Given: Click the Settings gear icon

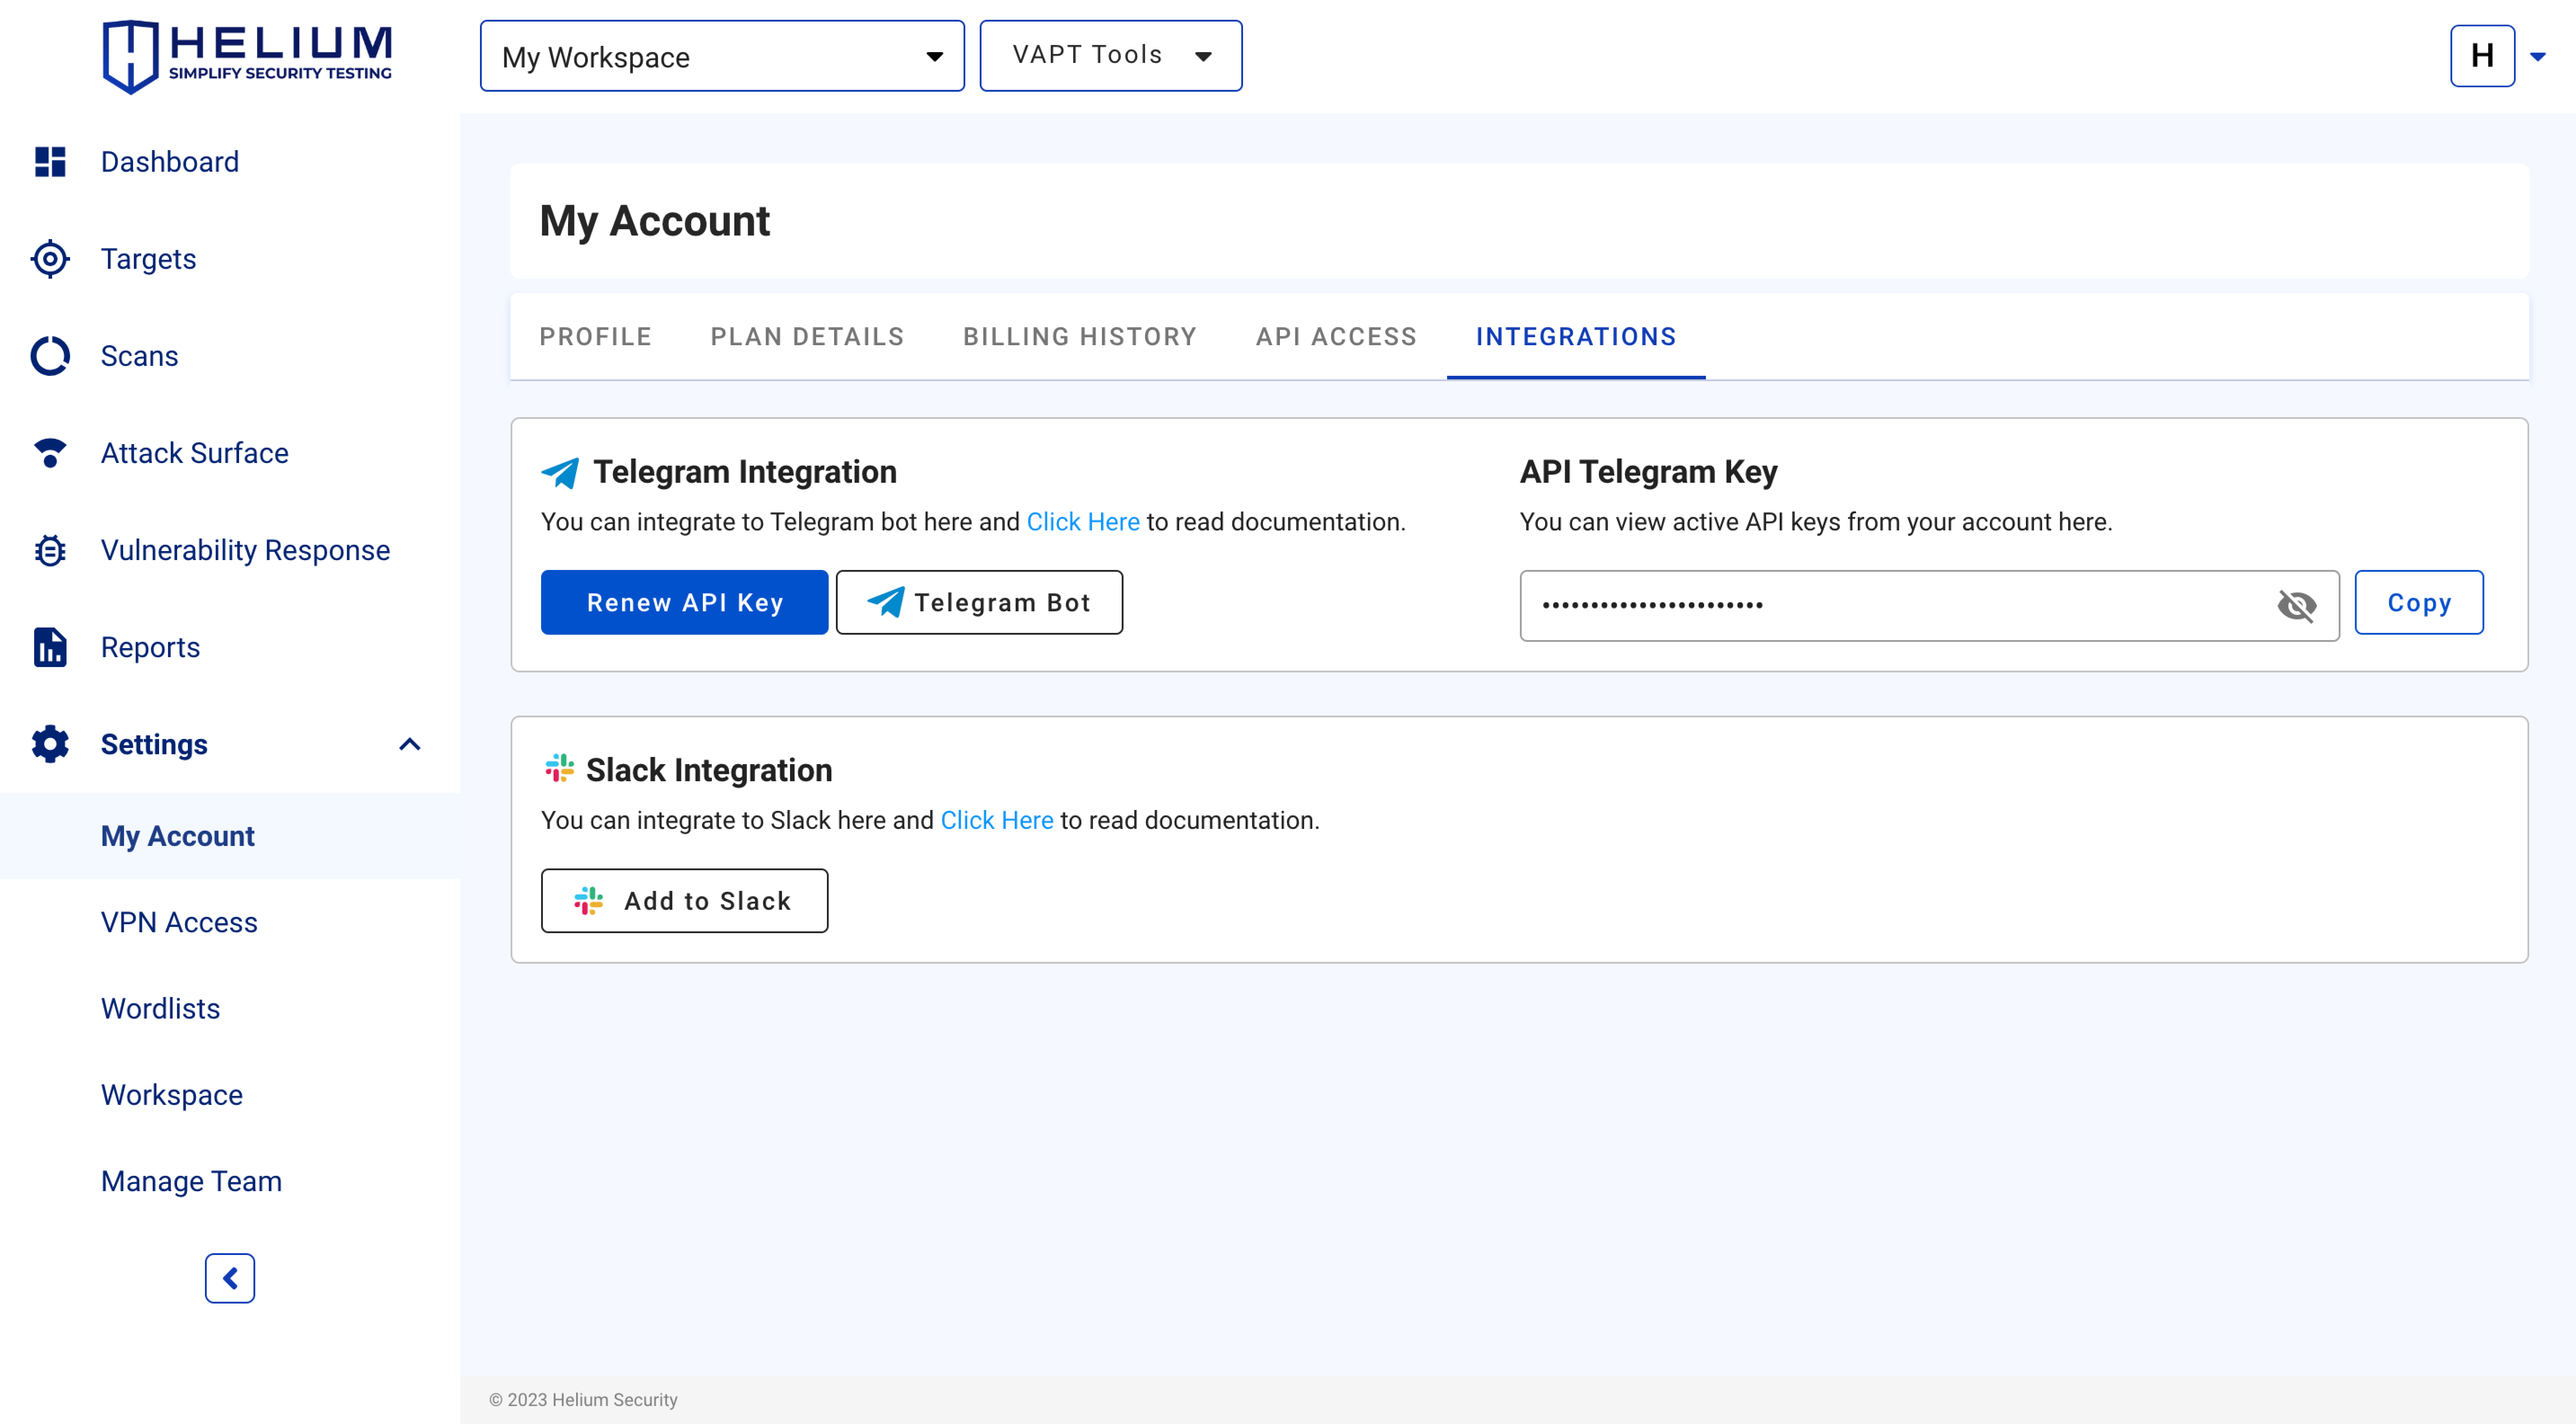Looking at the screenshot, I should (x=50, y=744).
